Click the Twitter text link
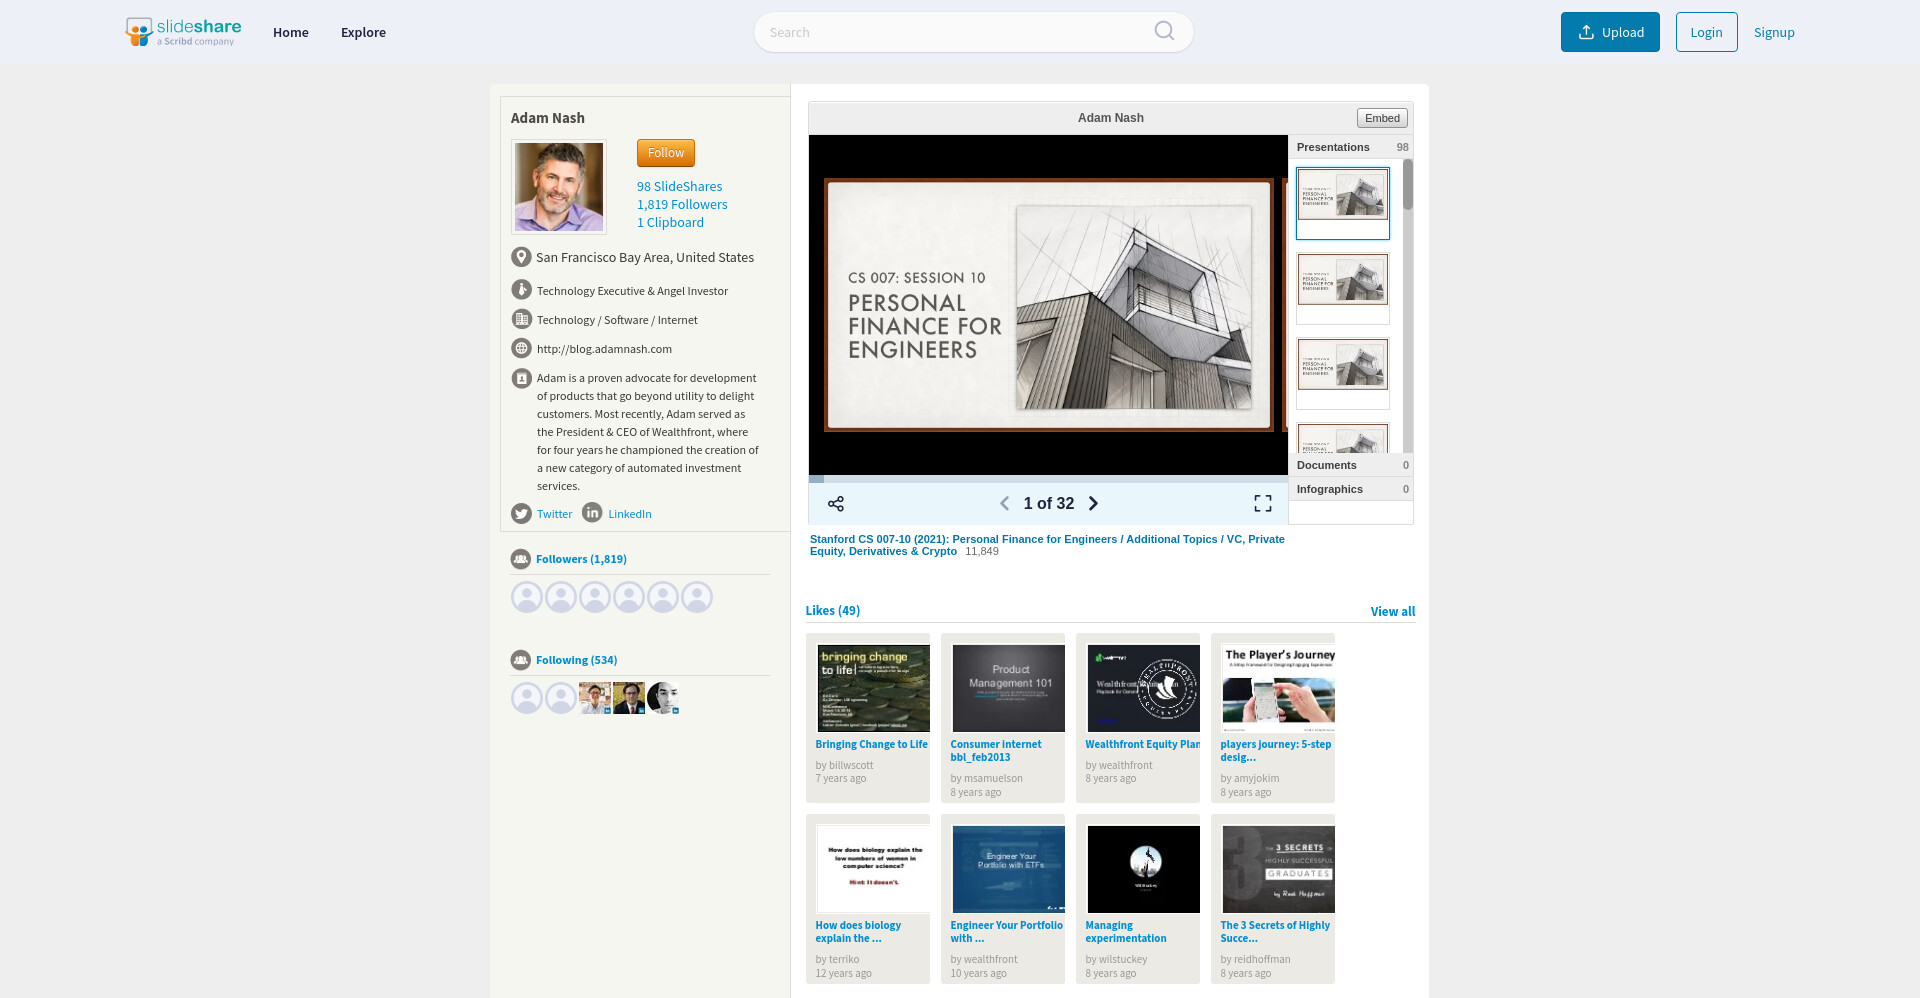The height and width of the screenshot is (998, 1920). (x=554, y=514)
